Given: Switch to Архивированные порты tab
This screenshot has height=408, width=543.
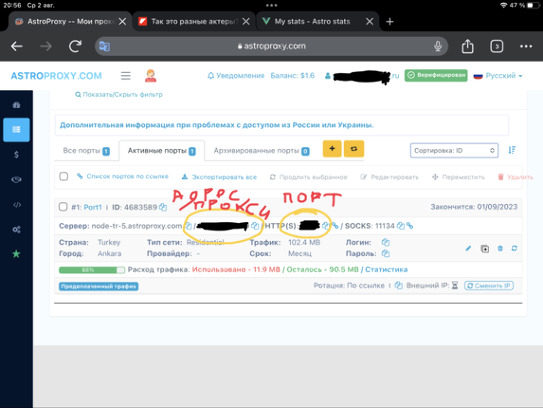Looking at the screenshot, I should 261,151.
